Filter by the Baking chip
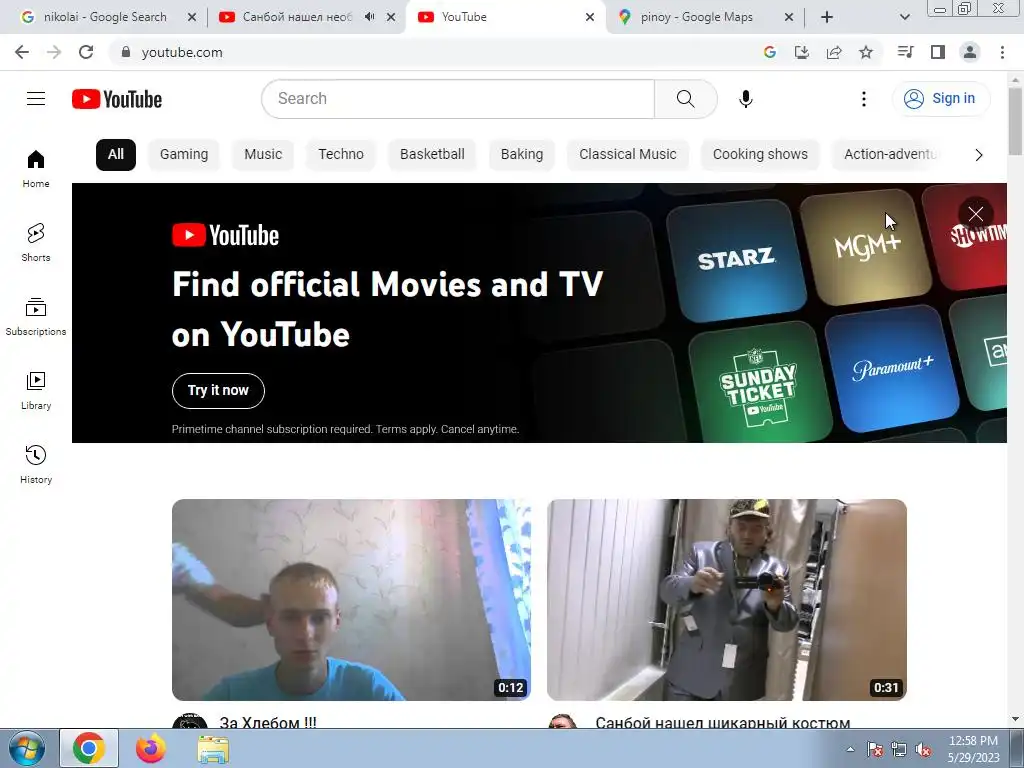 tap(522, 155)
